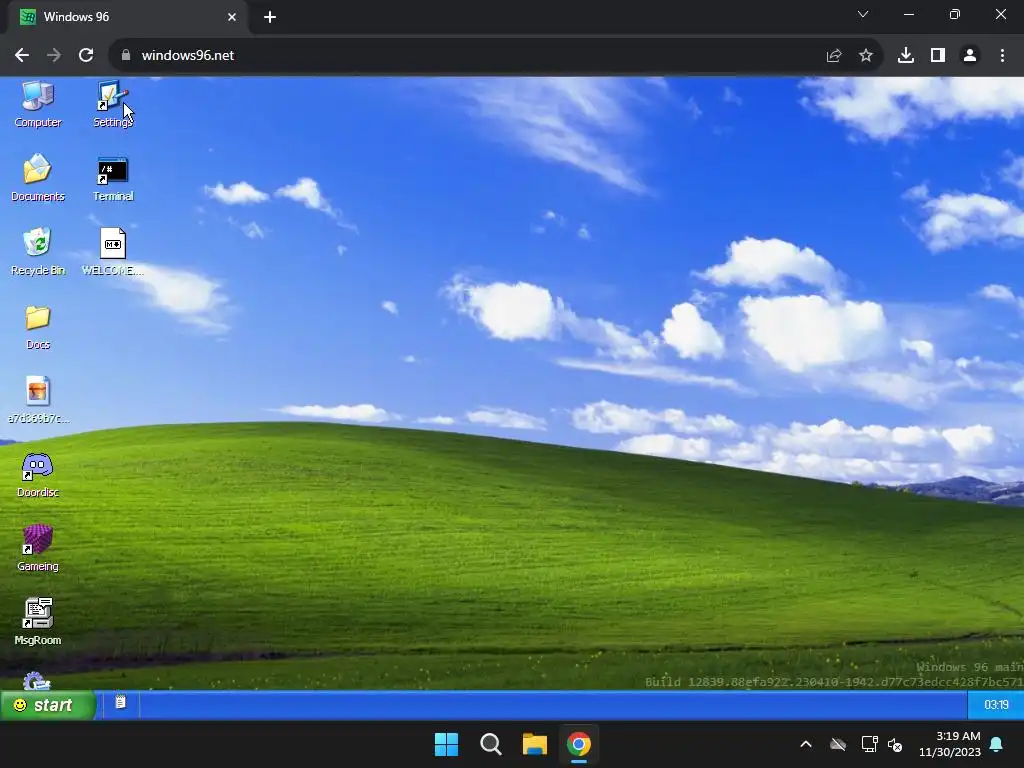Screen dimensions: 1024x768
Task: Select the WELCOME markdown file
Action: pos(113,251)
